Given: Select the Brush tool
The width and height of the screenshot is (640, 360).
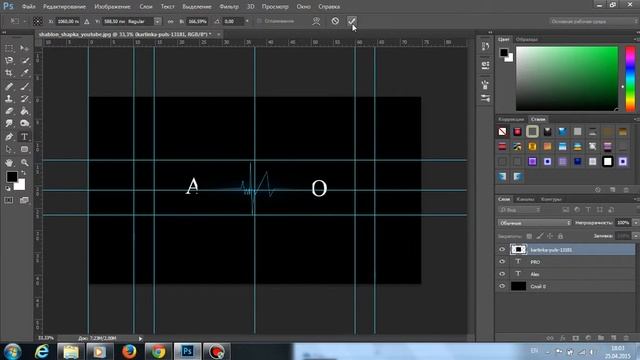Looking at the screenshot, I should 24,86.
